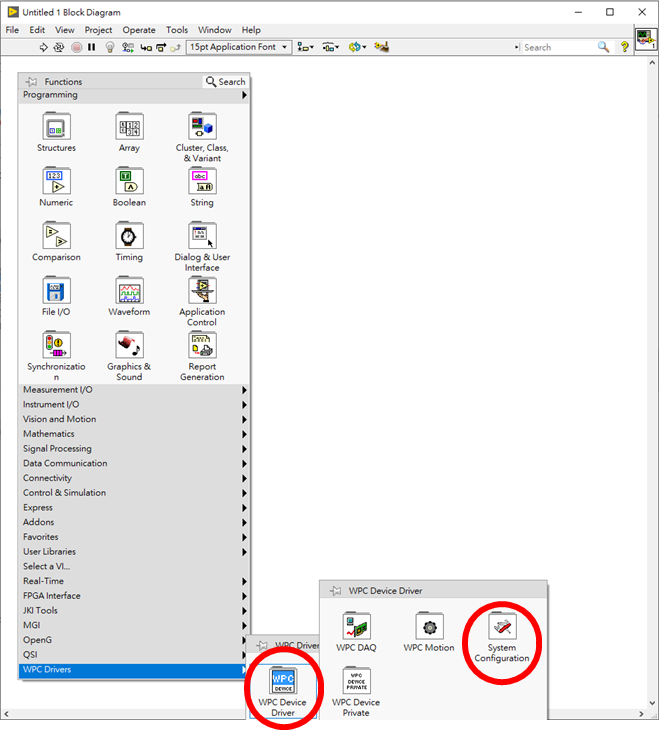
Task: Click System Configuration palette icon
Action: click(x=502, y=627)
